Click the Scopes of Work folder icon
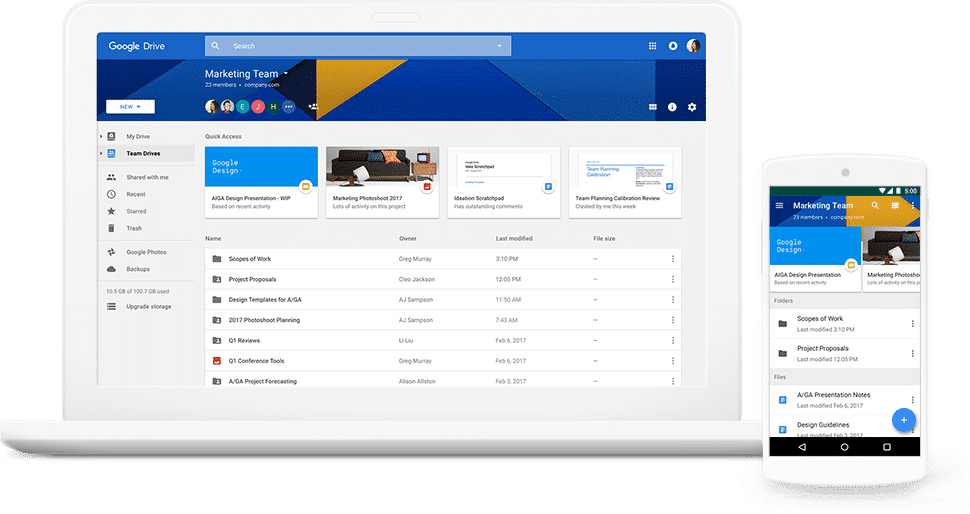This screenshot has width=970, height=514. click(x=217, y=259)
